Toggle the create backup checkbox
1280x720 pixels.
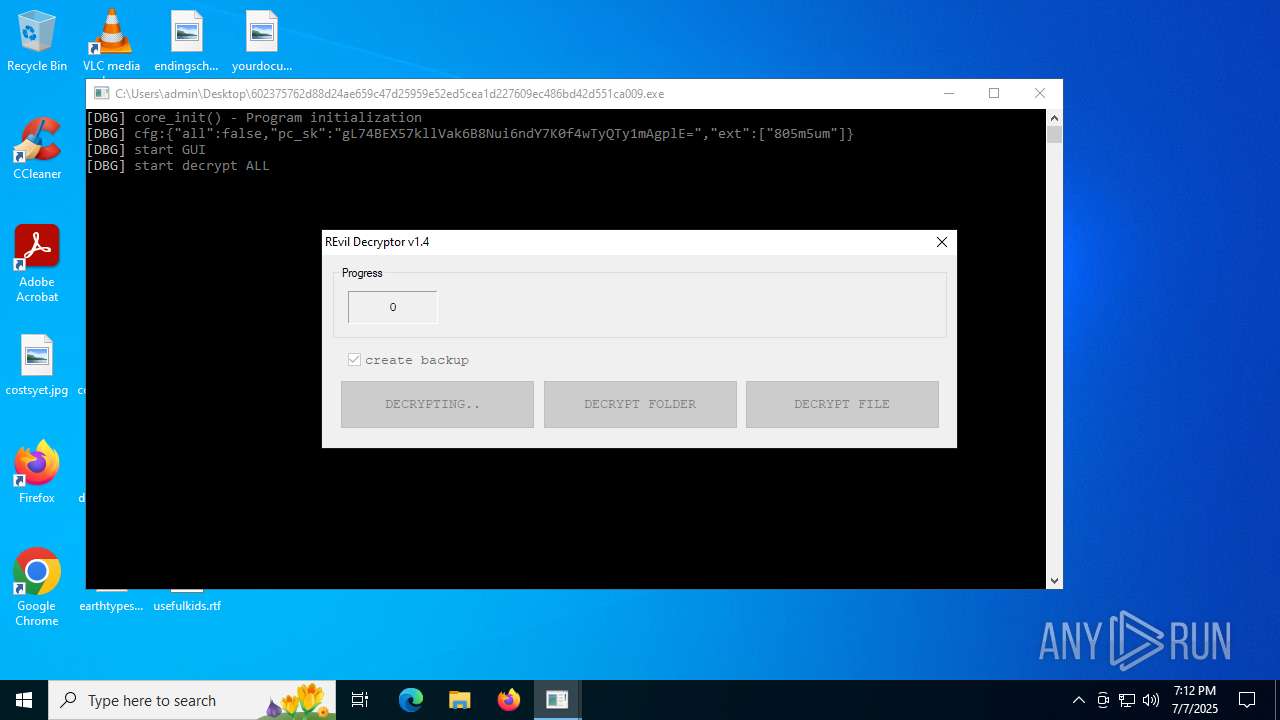point(354,360)
